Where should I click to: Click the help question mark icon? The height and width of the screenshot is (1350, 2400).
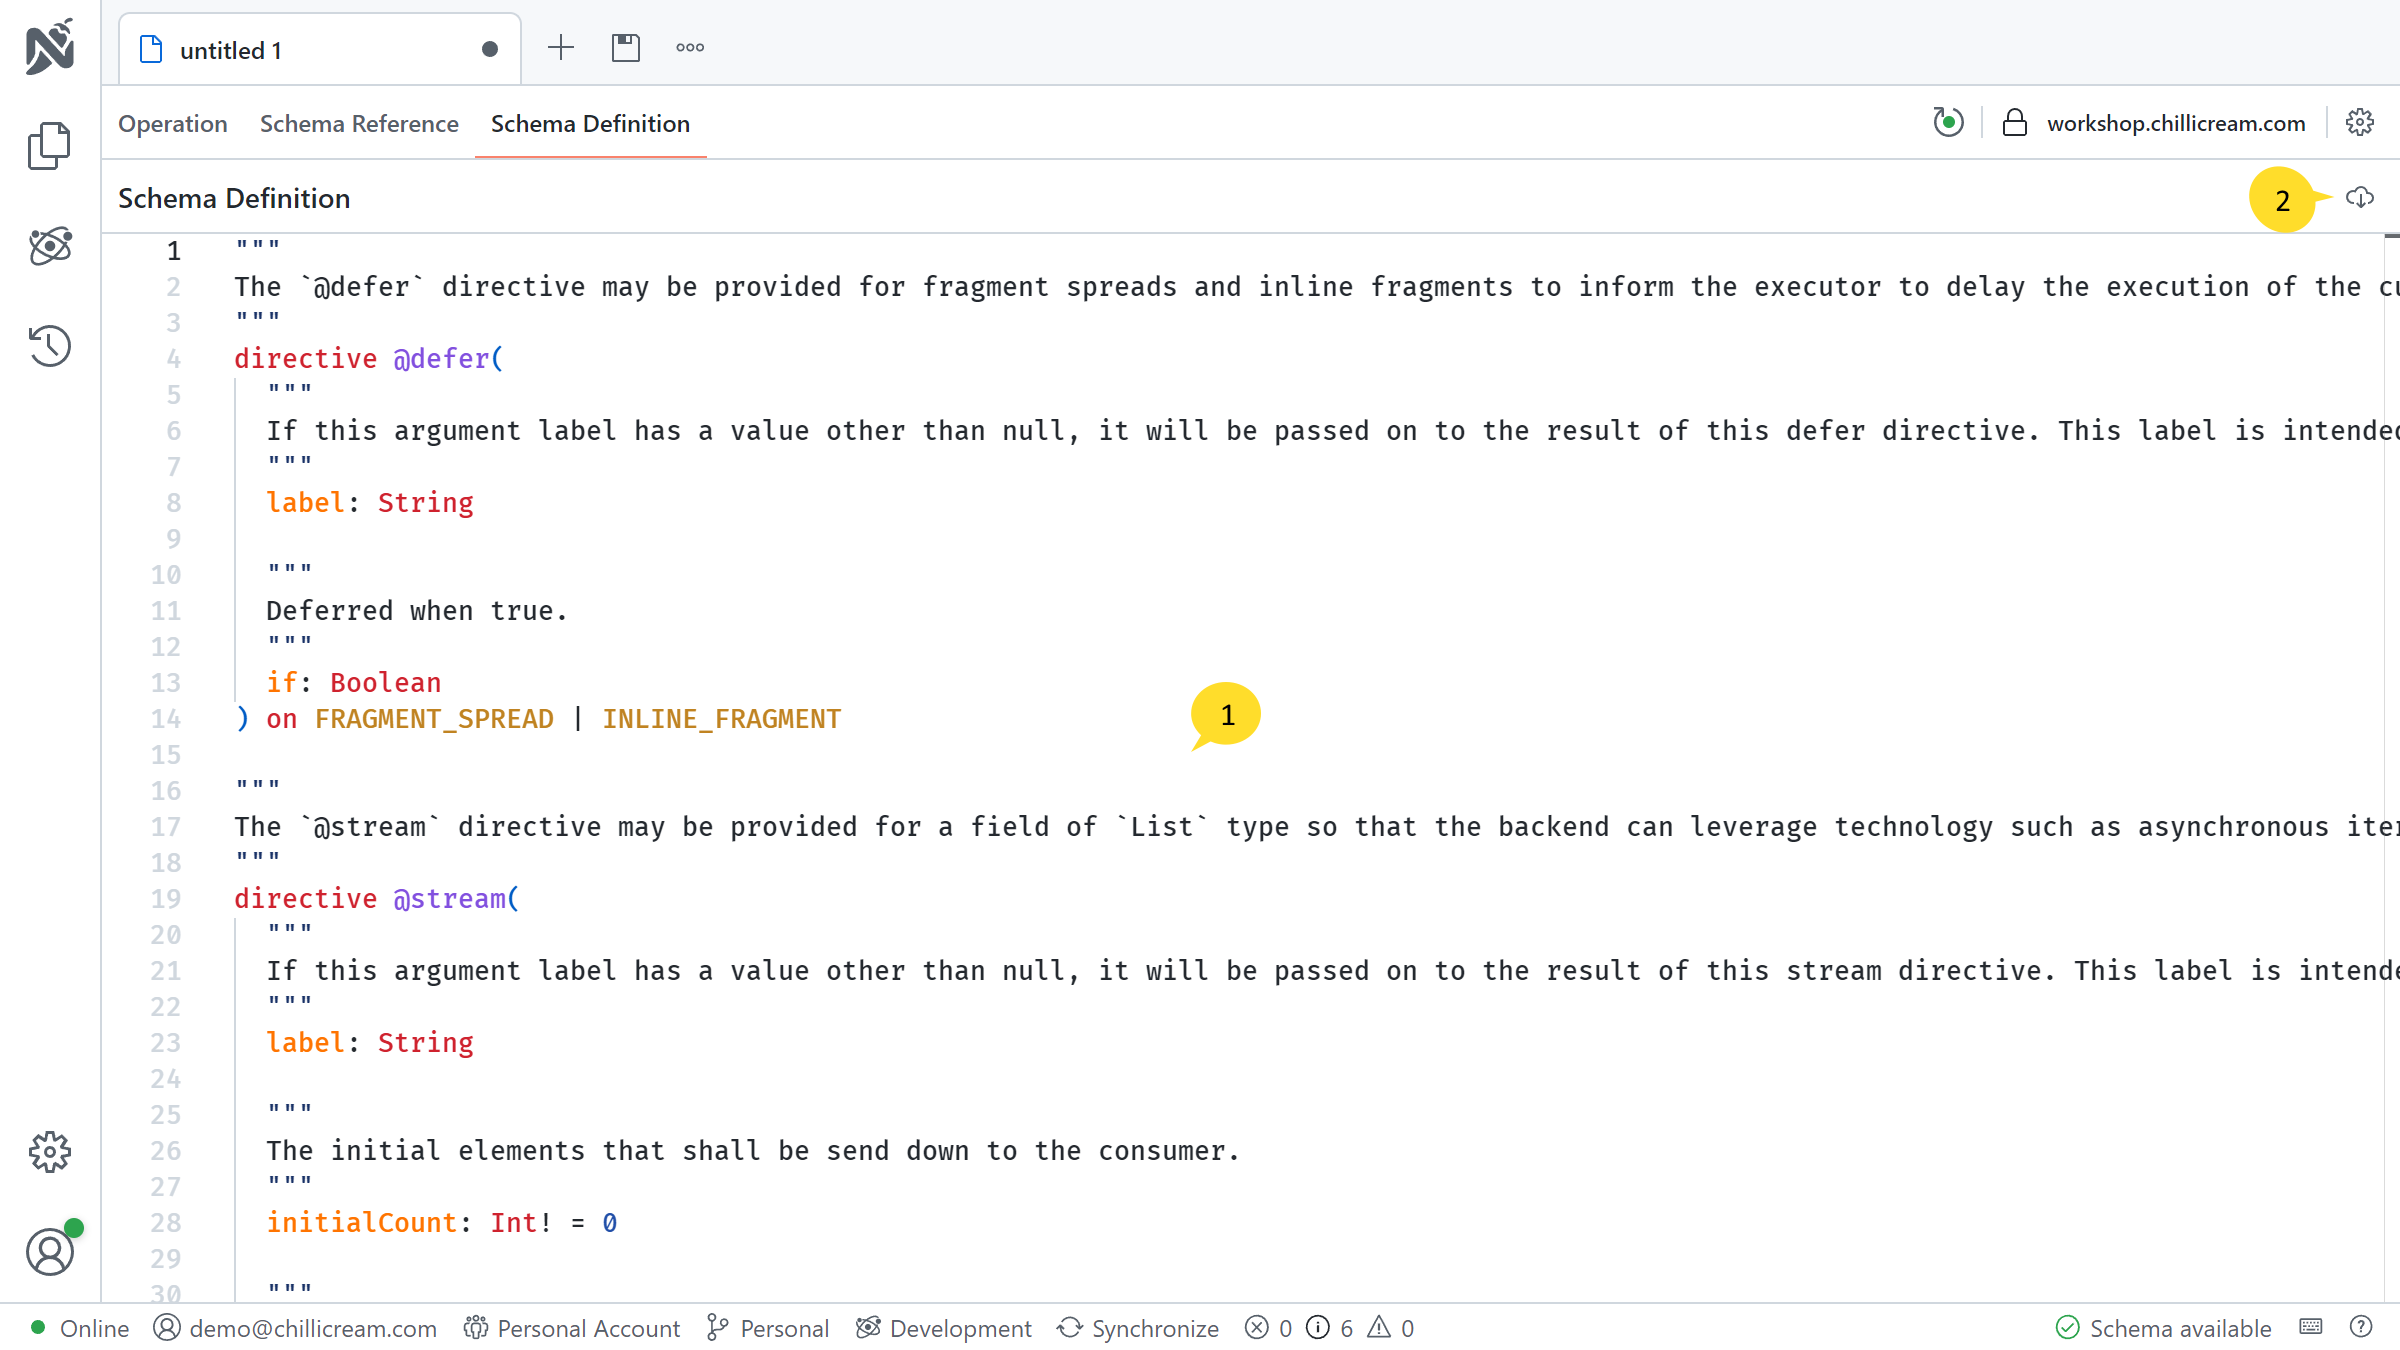pos(2361,1327)
